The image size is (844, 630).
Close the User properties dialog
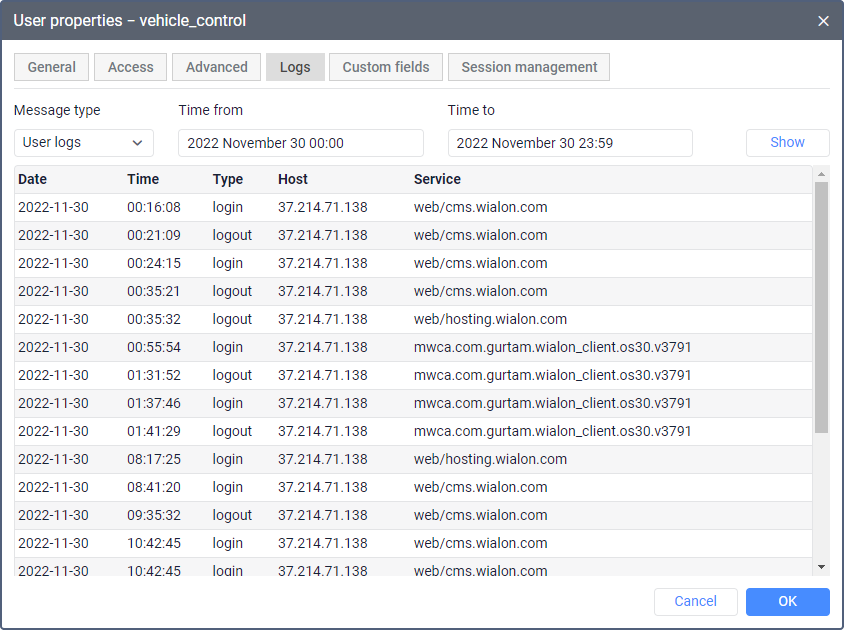click(823, 21)
